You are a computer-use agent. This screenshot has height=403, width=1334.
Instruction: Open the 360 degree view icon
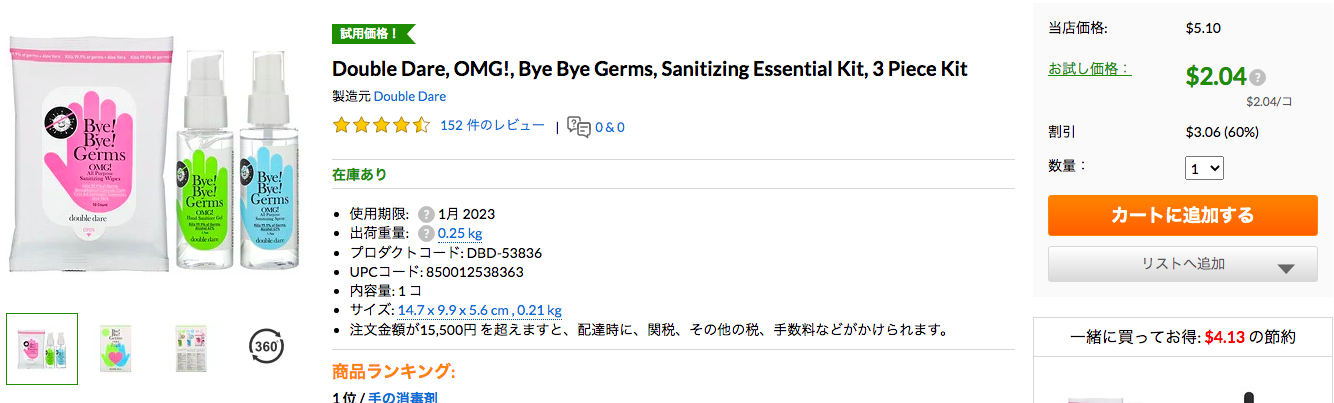pos(265,346)
